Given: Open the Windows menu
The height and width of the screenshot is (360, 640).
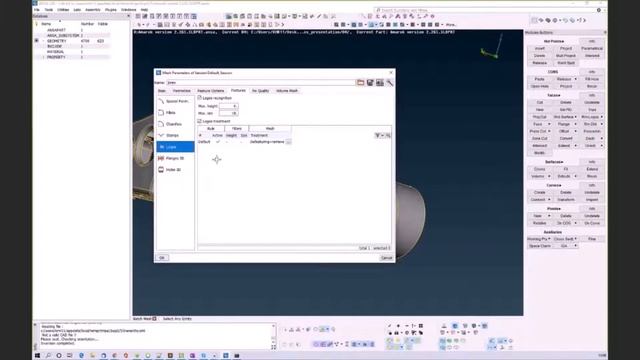Looking at the screenshot, I should 129,9.
